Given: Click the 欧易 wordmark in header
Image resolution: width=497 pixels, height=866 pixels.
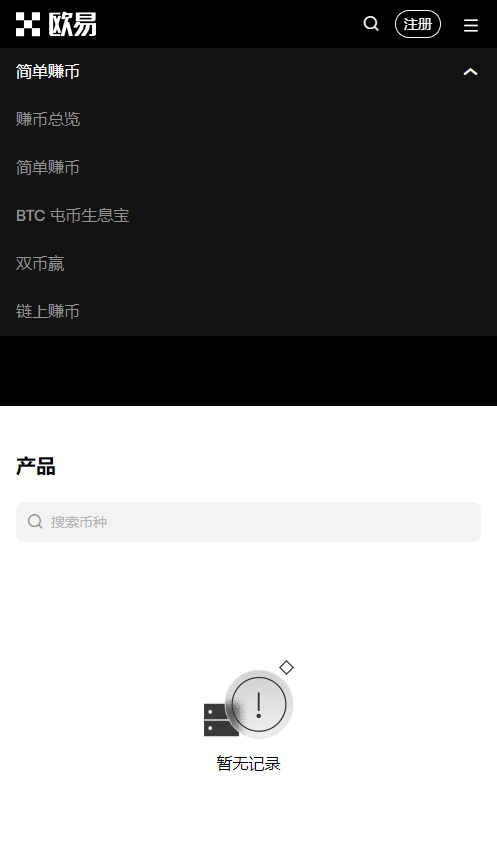Looking at the screenshot, I should pyautogui.click(x=72, y=24).
